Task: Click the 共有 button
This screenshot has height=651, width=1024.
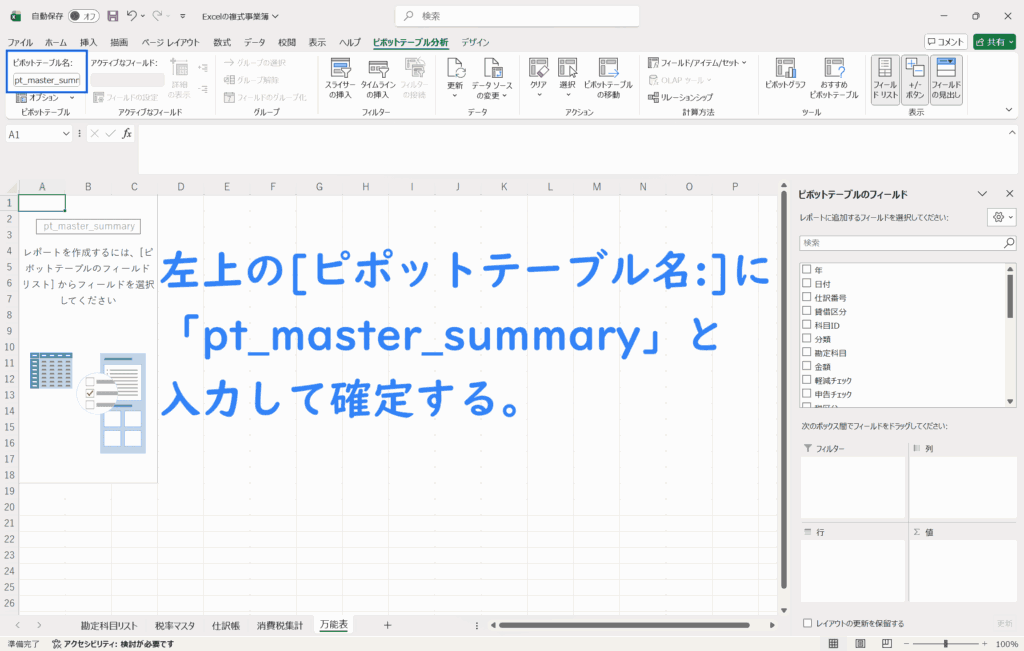Action: tap(994, 42)
